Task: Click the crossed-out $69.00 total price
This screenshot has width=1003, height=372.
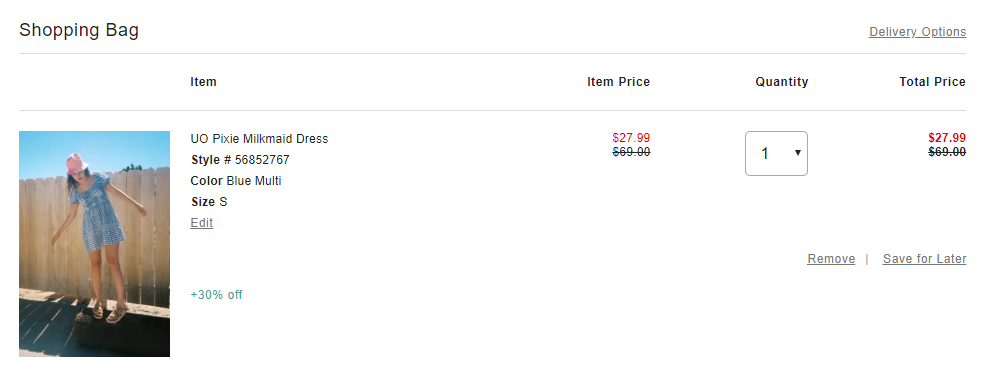Action: tap(947, 152)
